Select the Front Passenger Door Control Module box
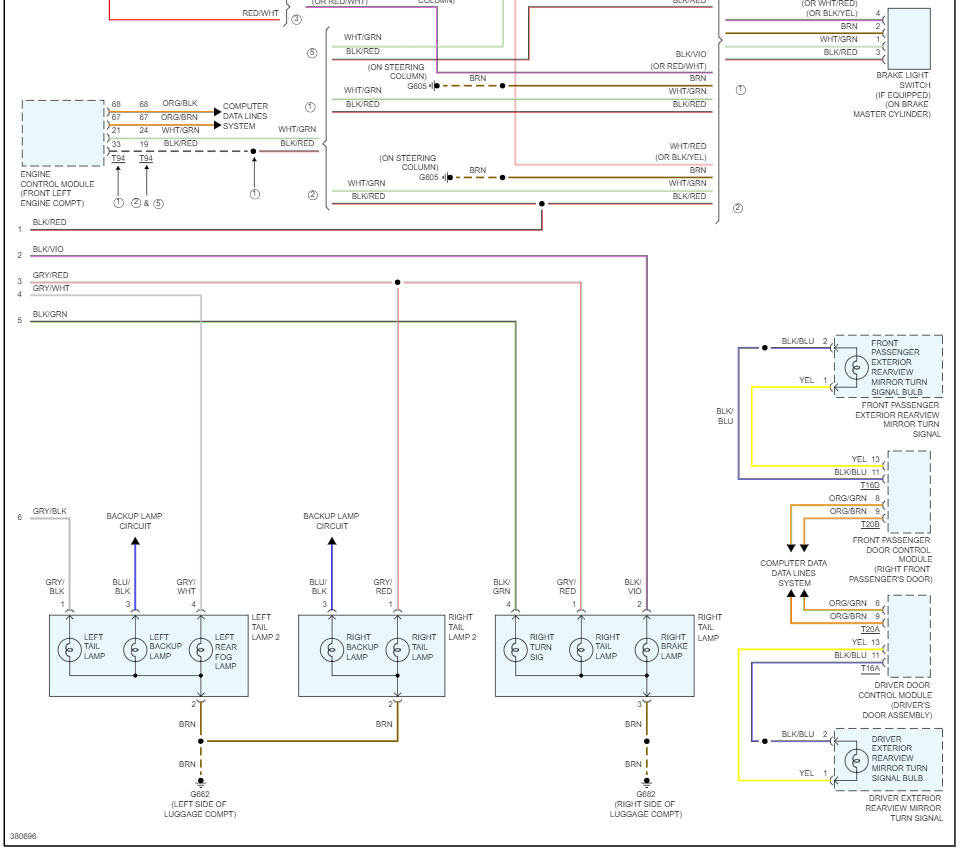967x849 pixels. pos(909,492)
